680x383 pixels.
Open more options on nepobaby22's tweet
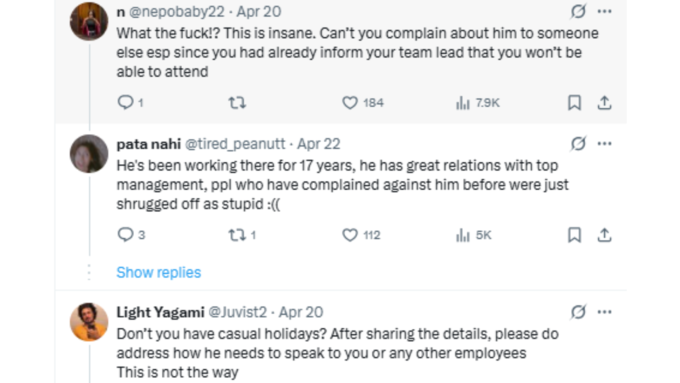coord(605,11)
